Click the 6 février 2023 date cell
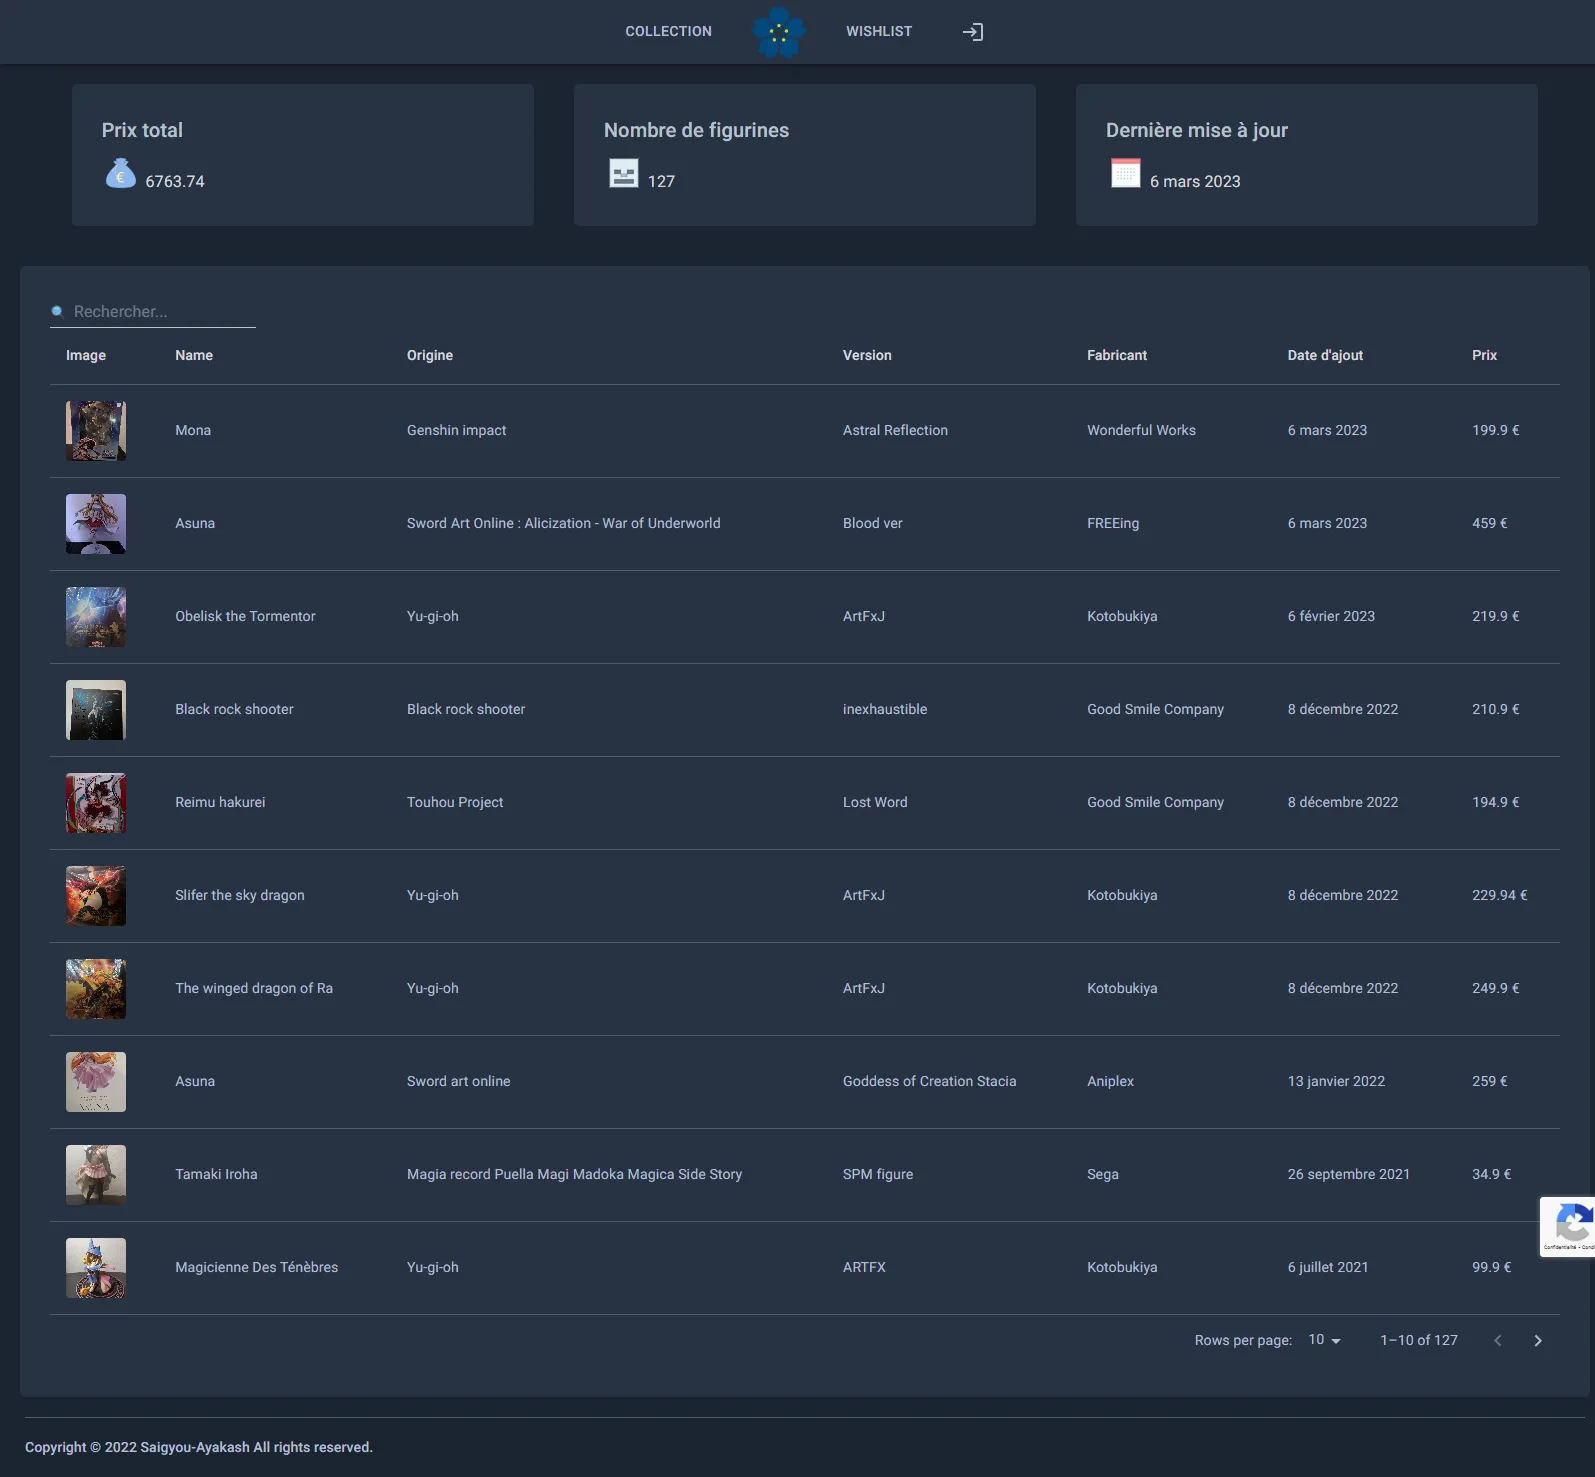1595x1477 pixels. pyautogui.click(x=1331, y=617)
